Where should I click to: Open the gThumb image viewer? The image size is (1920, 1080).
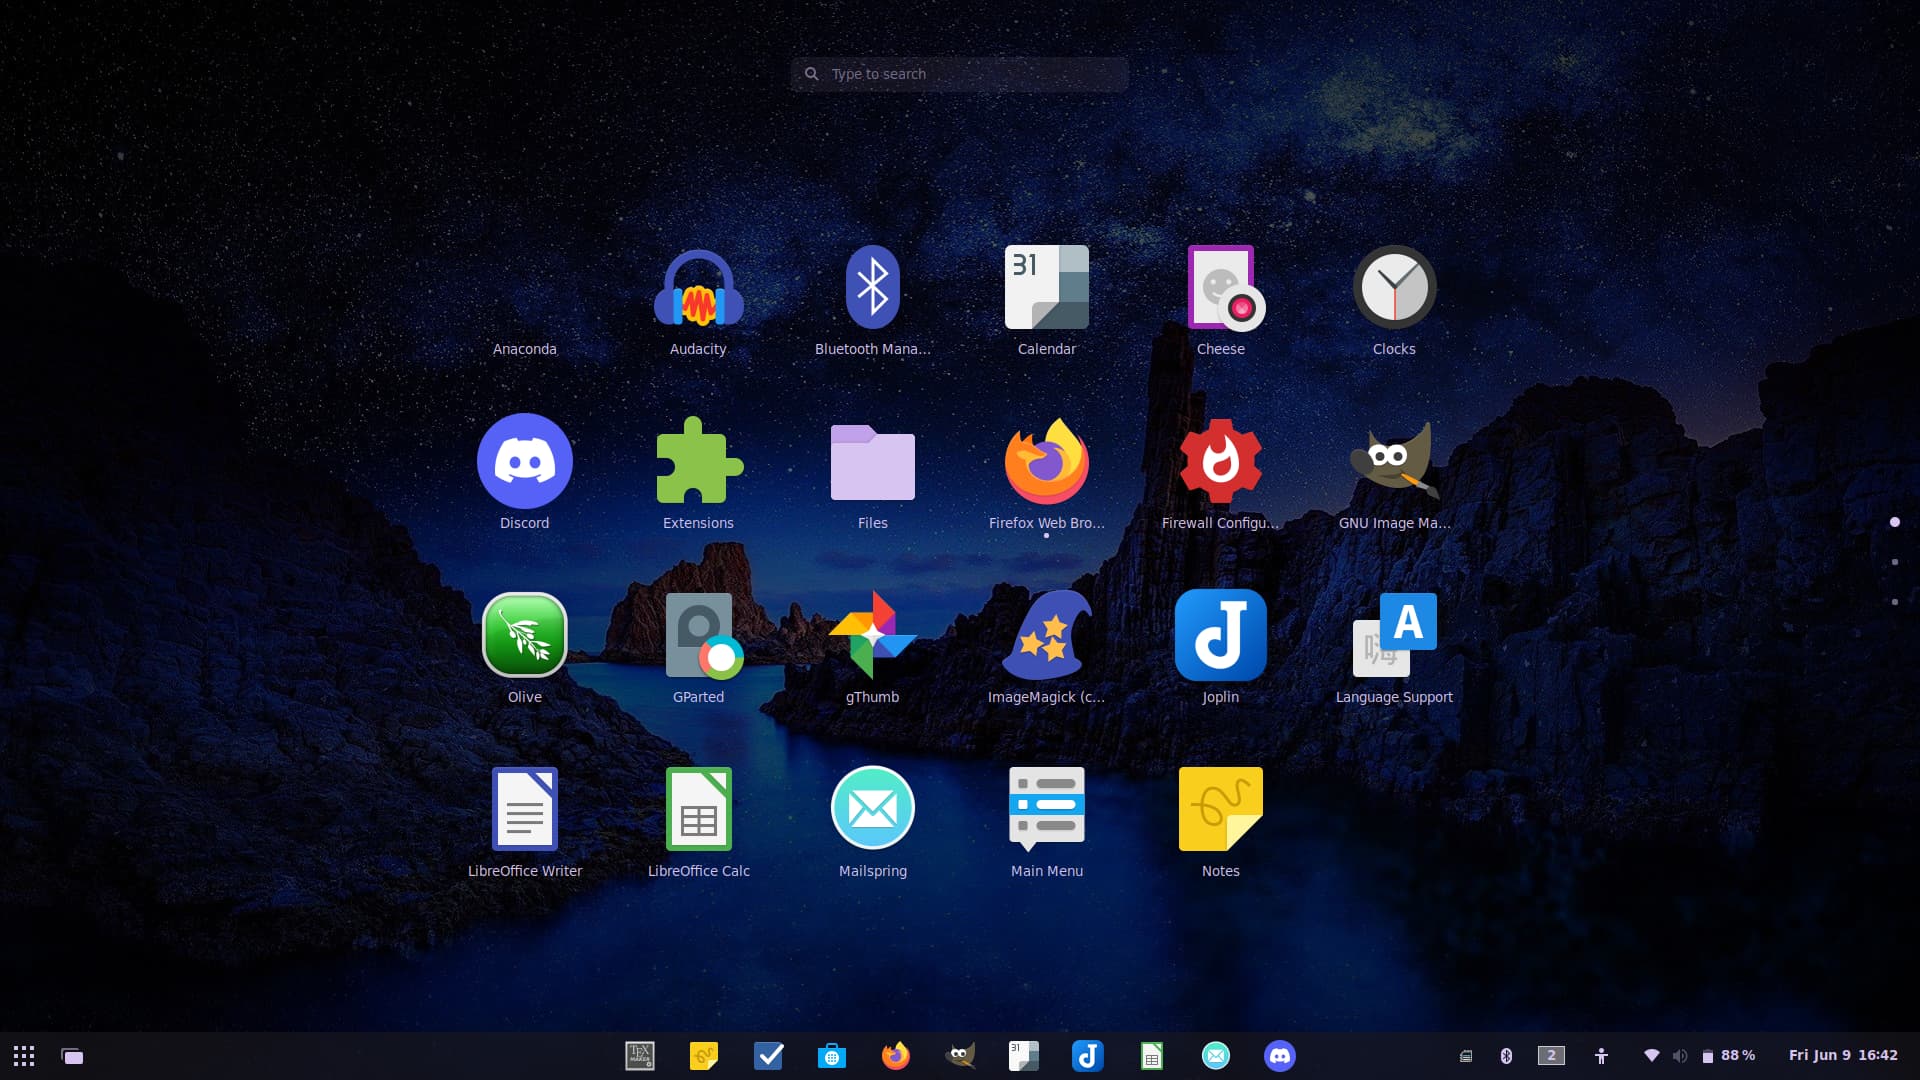pos(872,636)
